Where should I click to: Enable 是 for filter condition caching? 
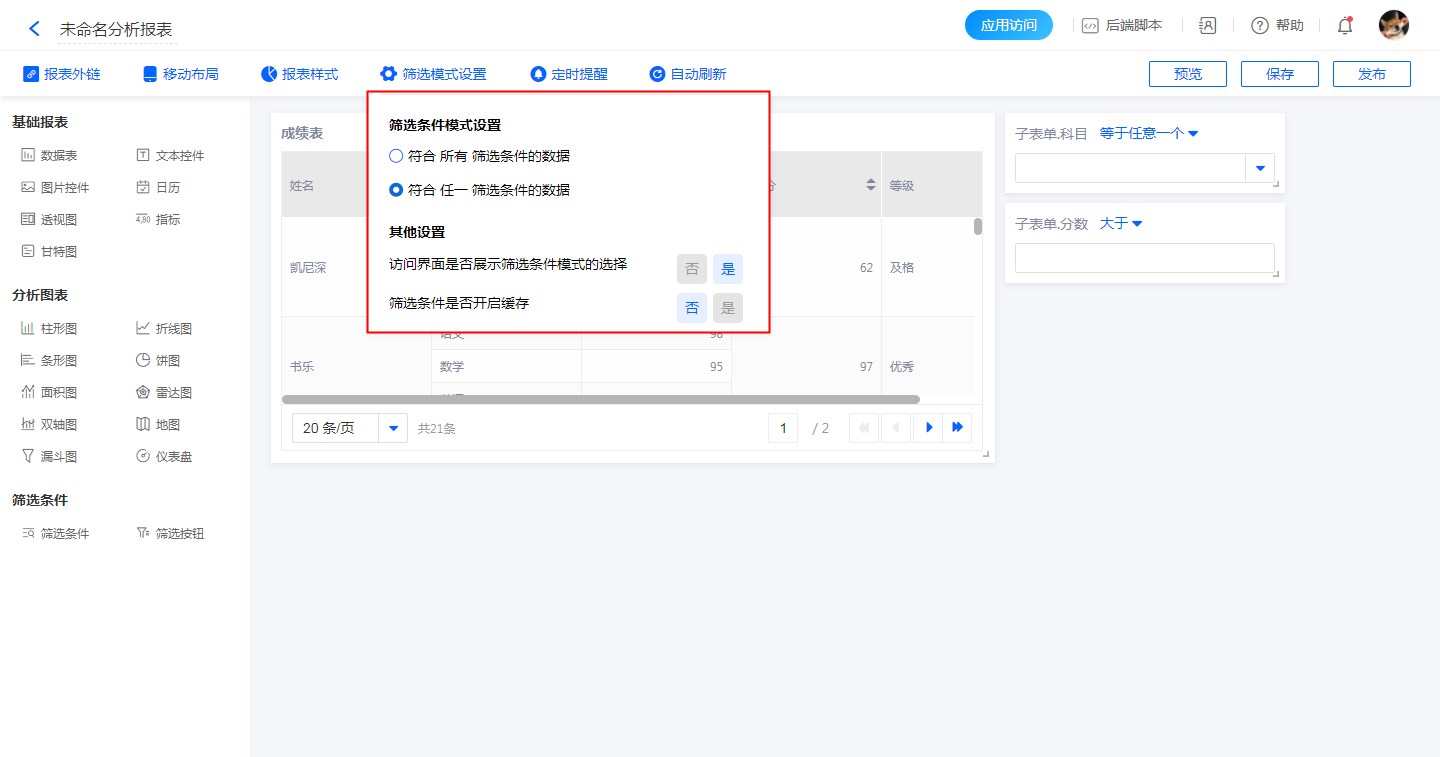pos(728,308)
